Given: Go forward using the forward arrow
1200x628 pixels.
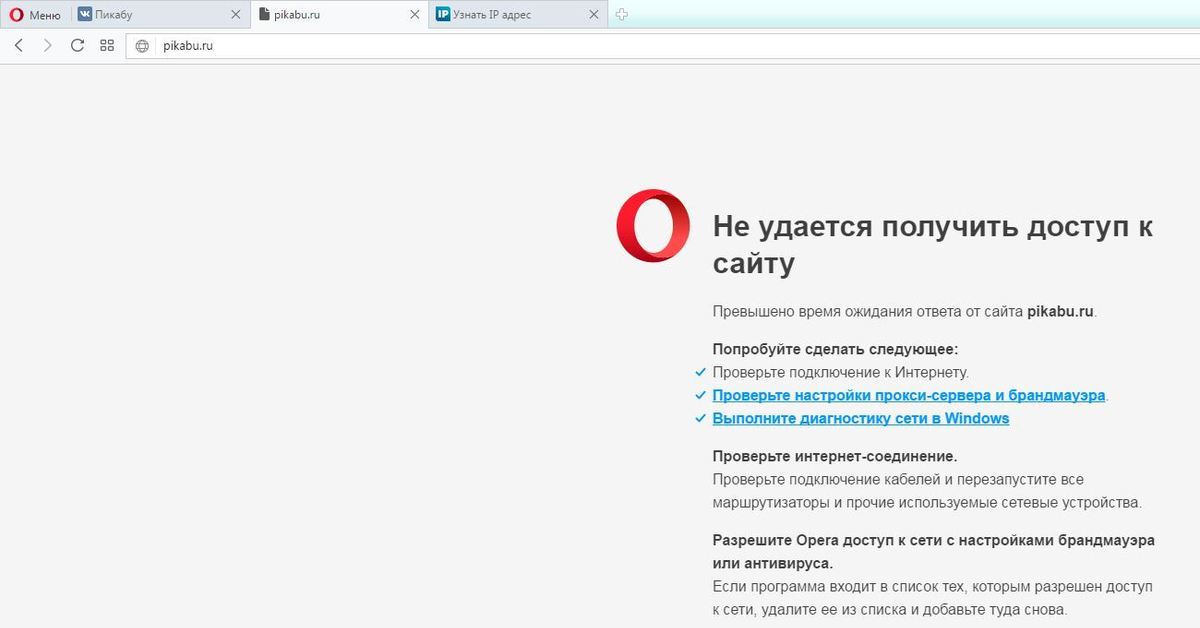Looking at the screenshot, I should tap(47, 46).
